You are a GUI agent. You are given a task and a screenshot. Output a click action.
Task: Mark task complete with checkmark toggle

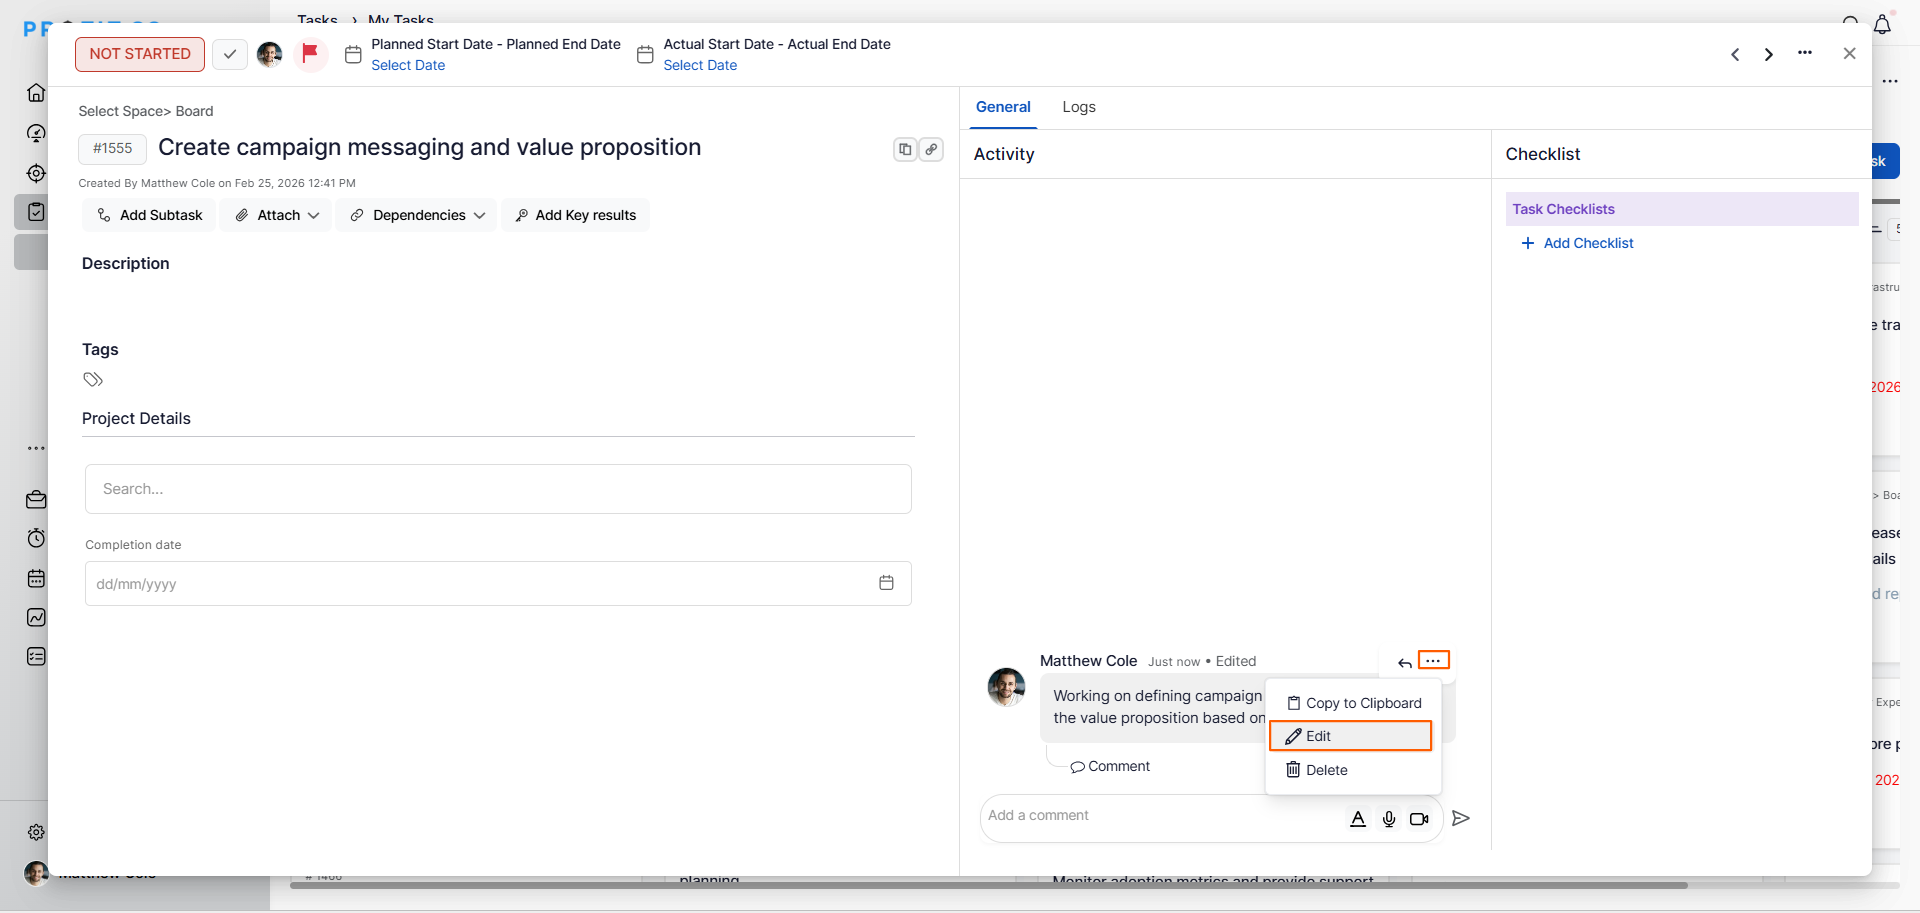point(230,54)
